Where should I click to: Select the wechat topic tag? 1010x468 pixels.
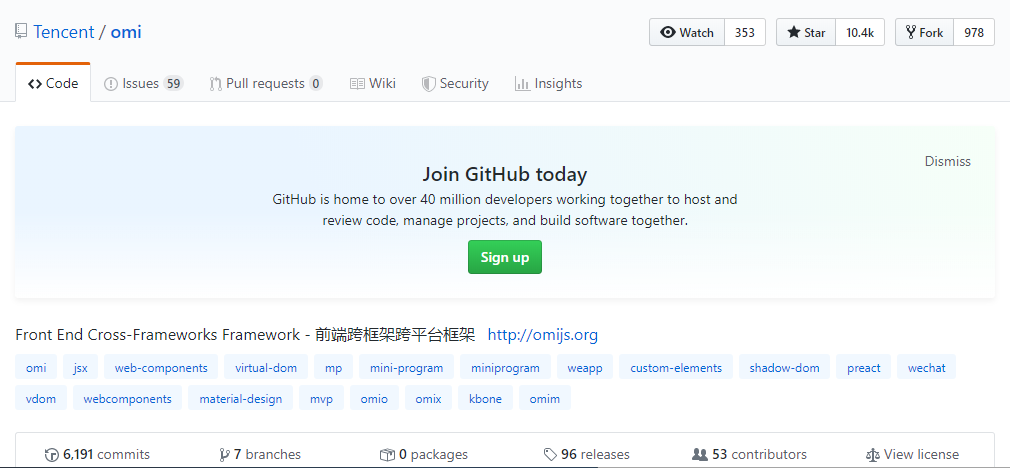click(x=927, y=368)
